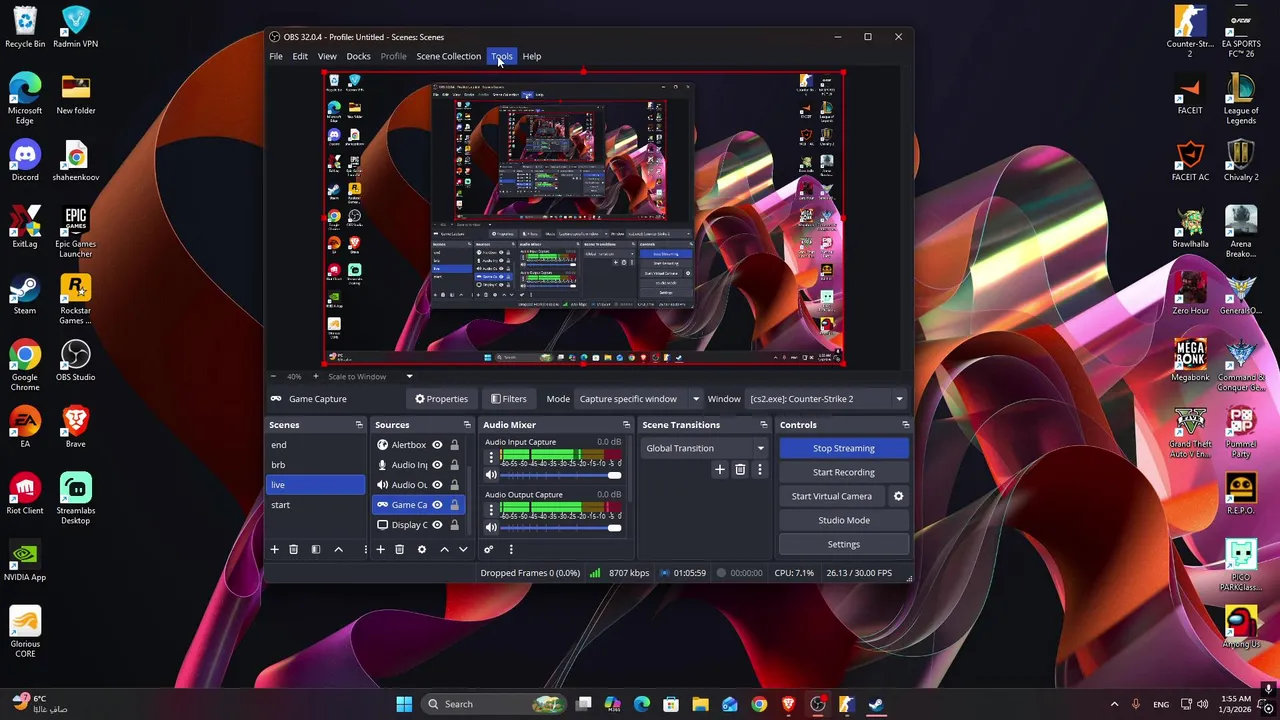The height and width of the screenshot is (720, 1280).
Task: Delete selected source using Sources trash icon
Action: (x=399, y=549)
